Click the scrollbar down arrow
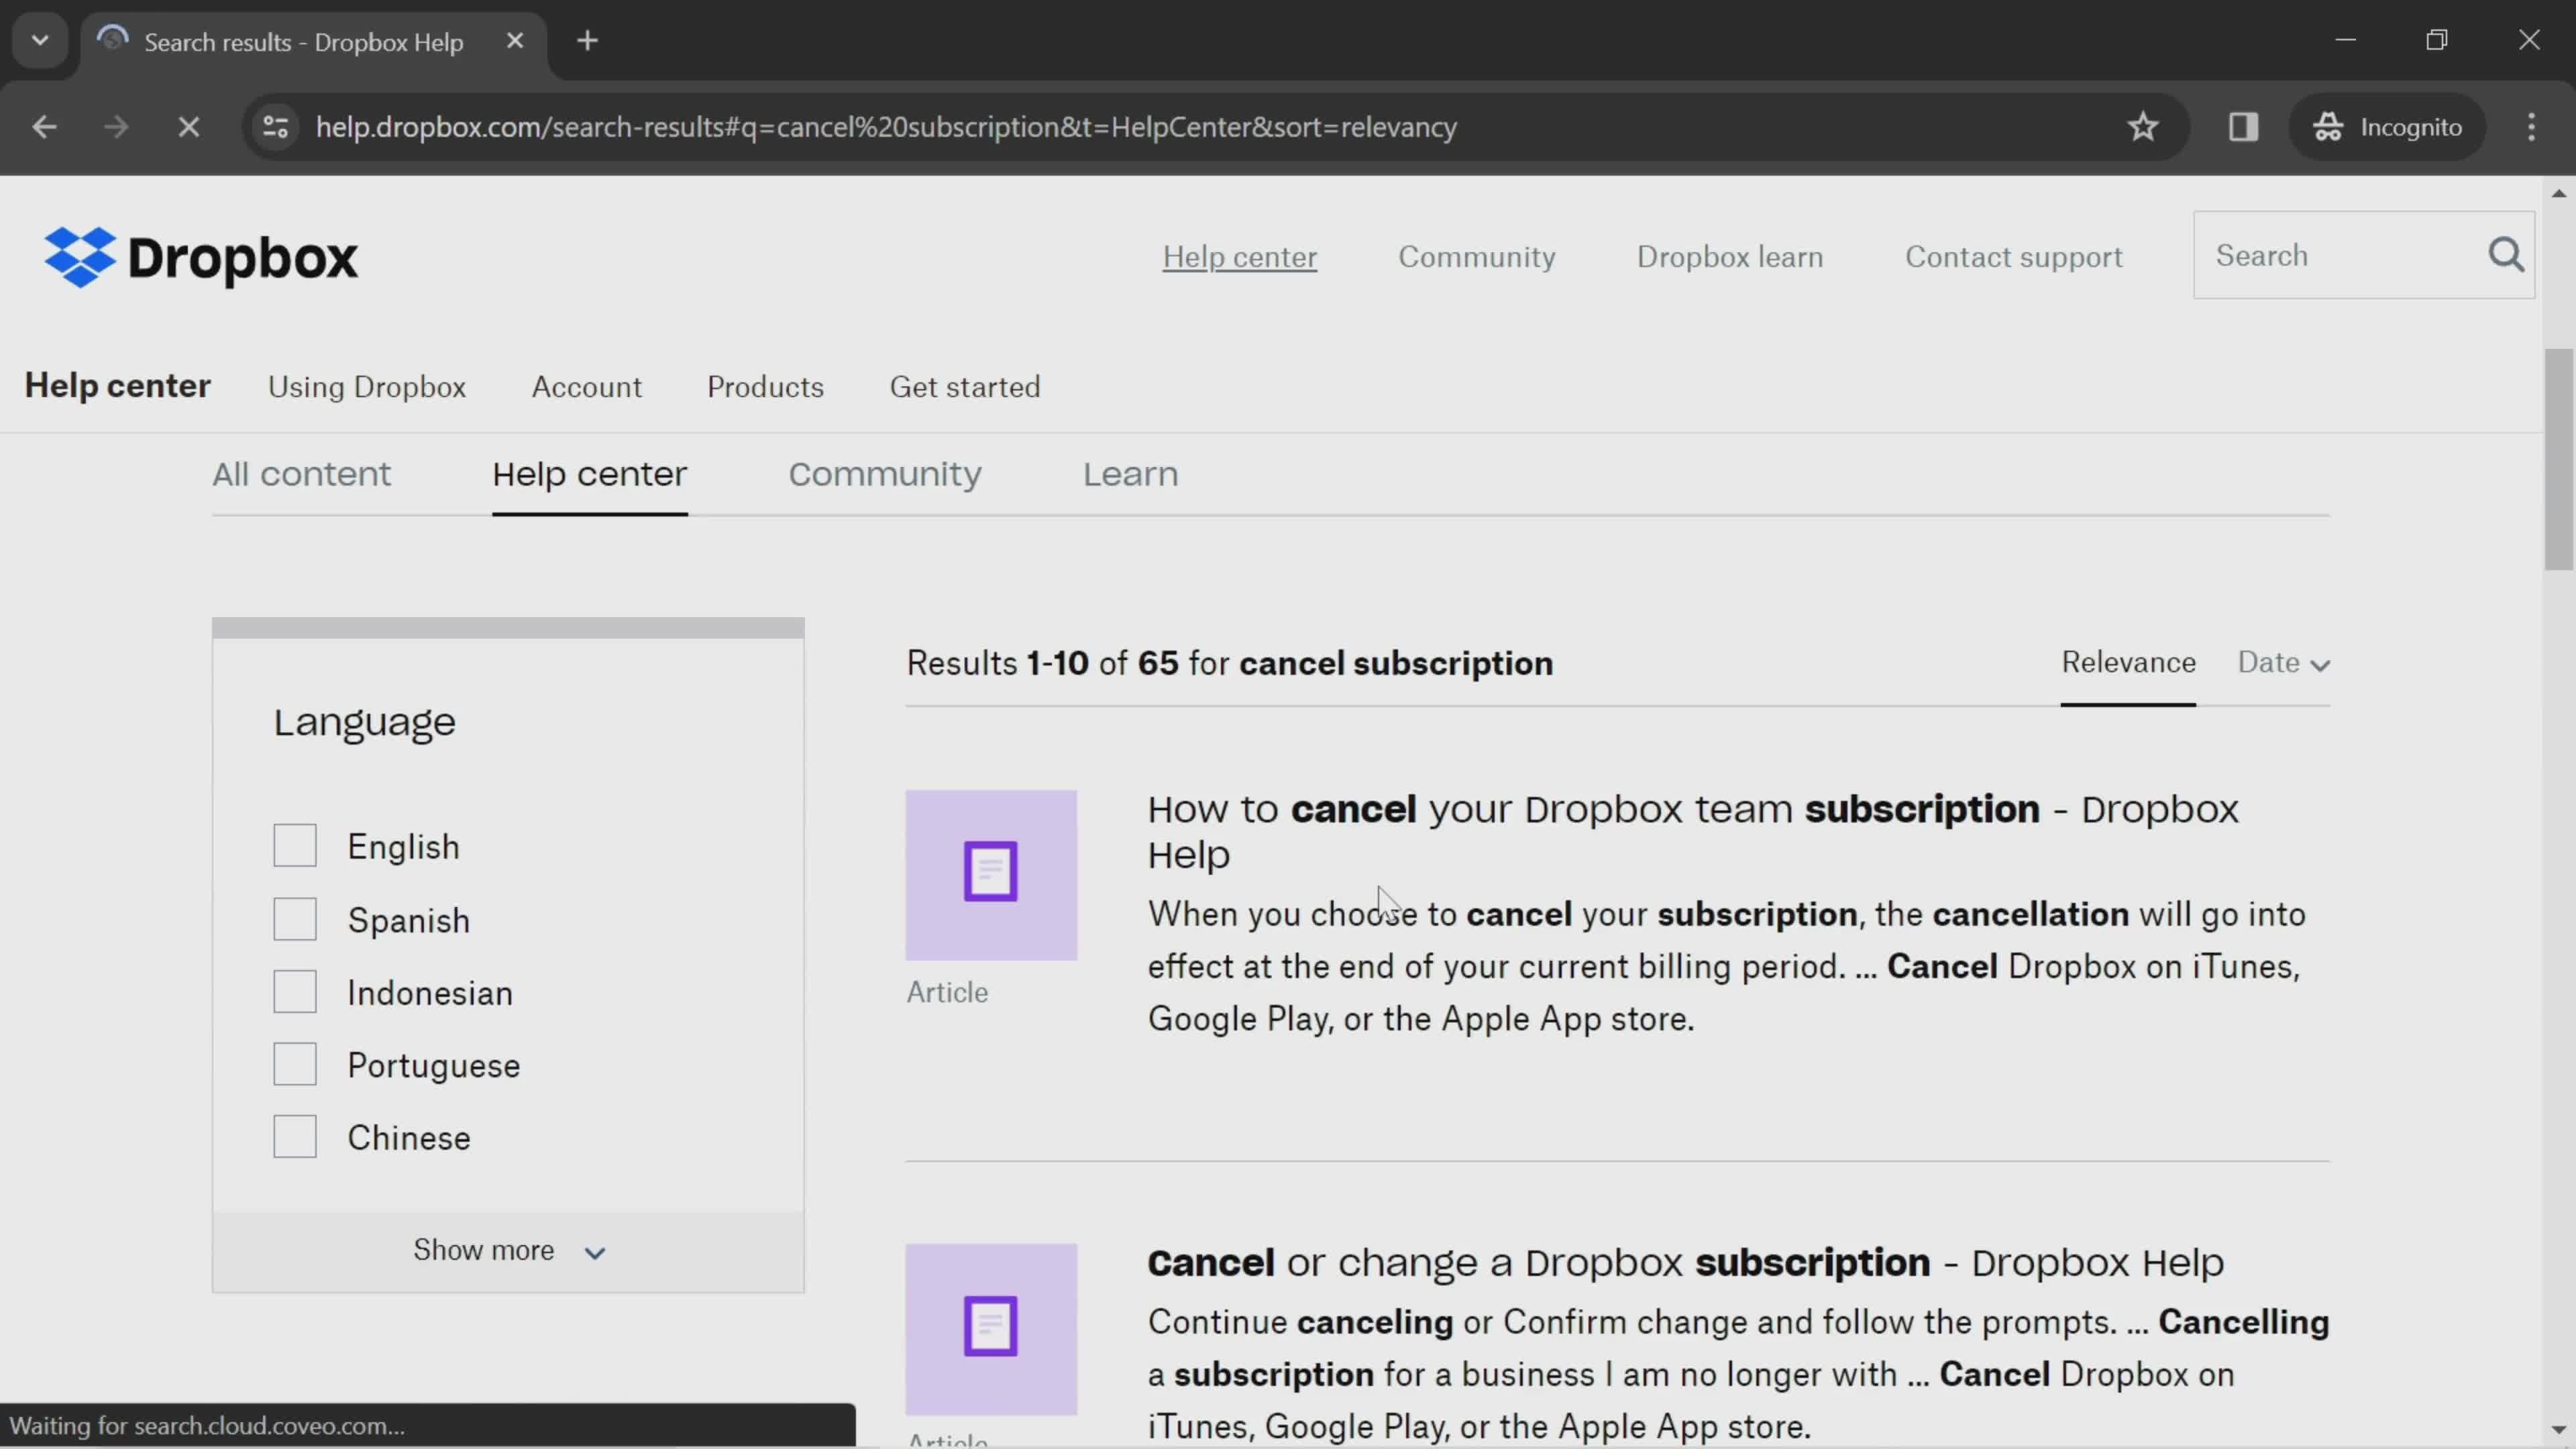The height and width of the screenshot is (1449, 2576). [x=2558, y=1430]
